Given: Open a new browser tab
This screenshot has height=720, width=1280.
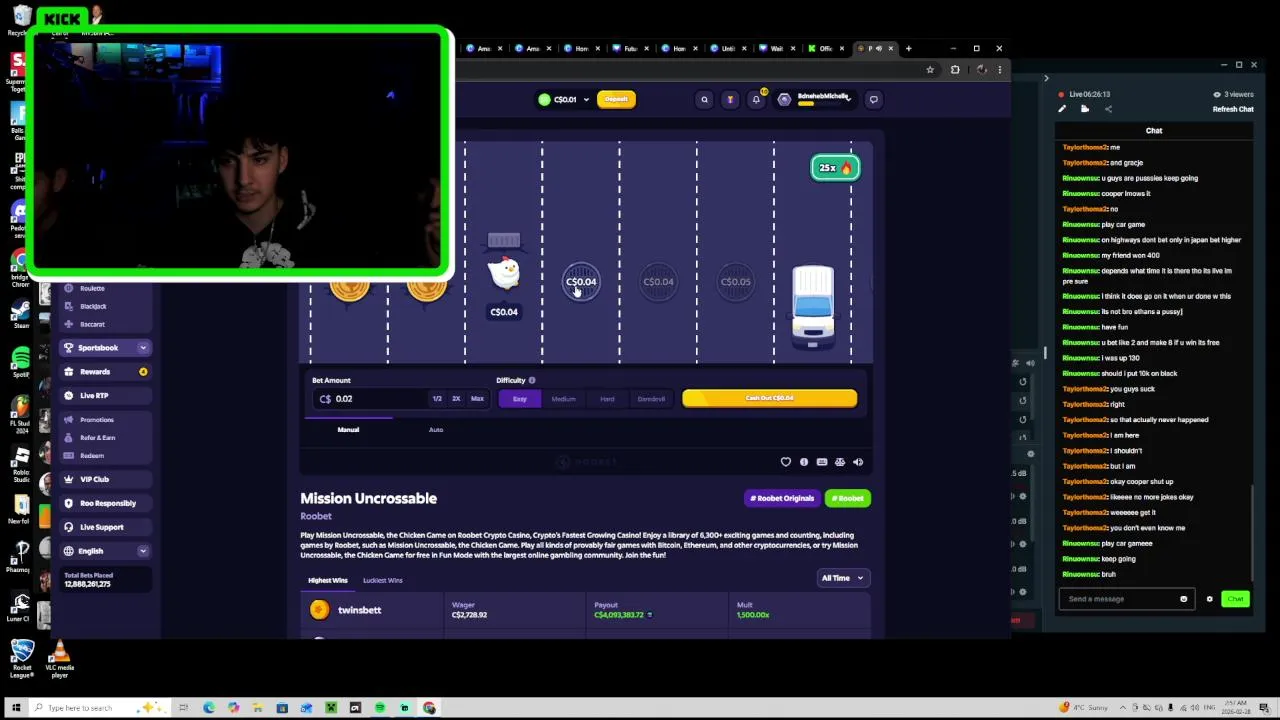Looking at the screenshot, I should [908, 48].
